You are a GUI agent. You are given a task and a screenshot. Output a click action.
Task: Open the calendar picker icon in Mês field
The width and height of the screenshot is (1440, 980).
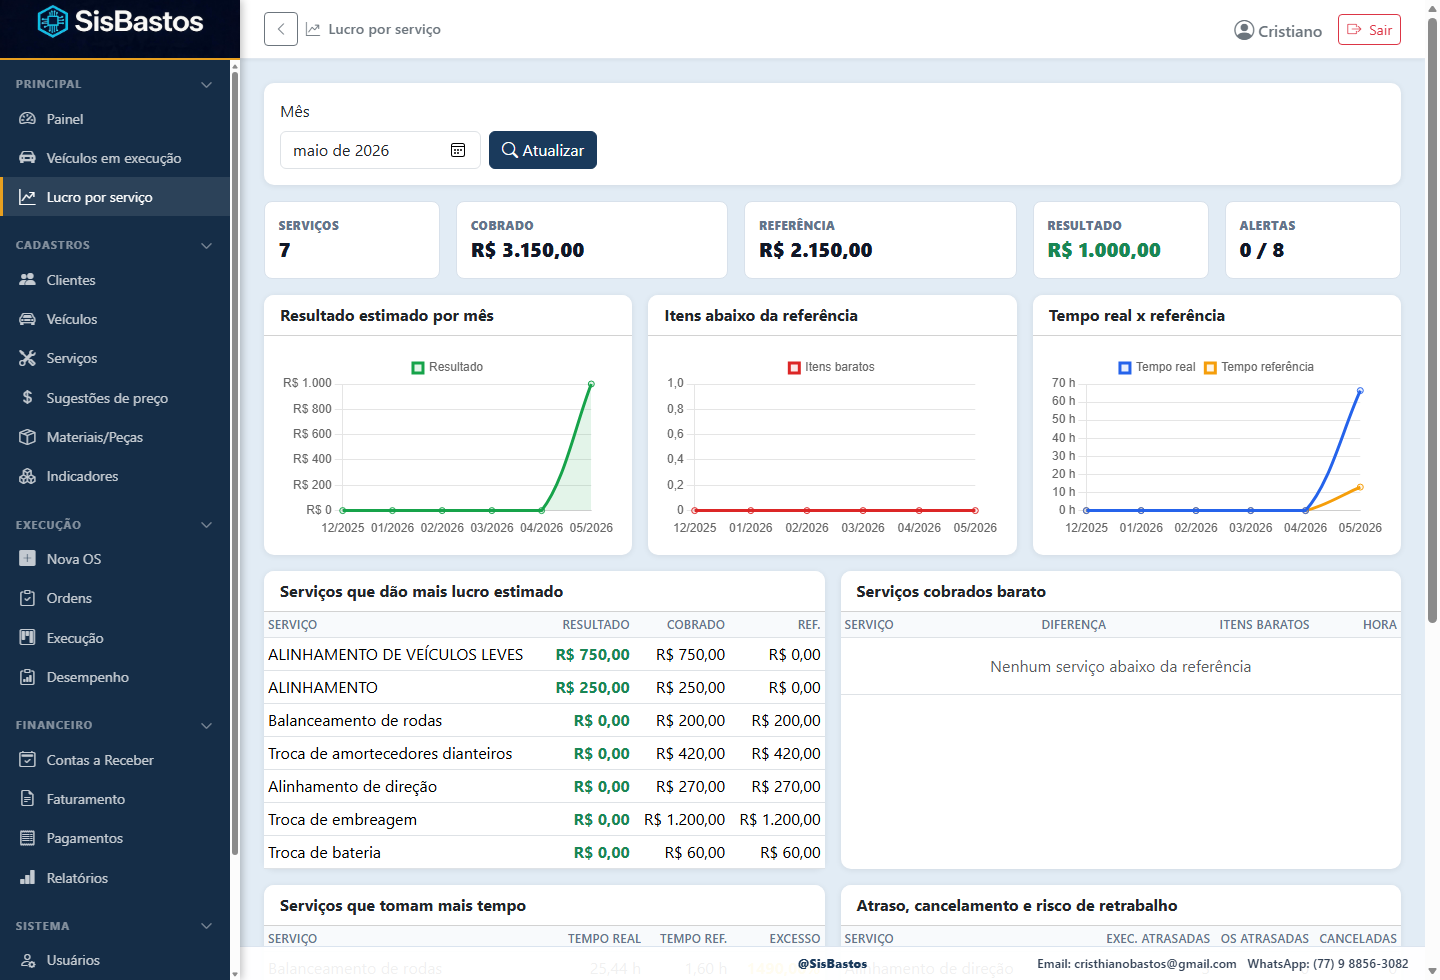tap(458, 150)
